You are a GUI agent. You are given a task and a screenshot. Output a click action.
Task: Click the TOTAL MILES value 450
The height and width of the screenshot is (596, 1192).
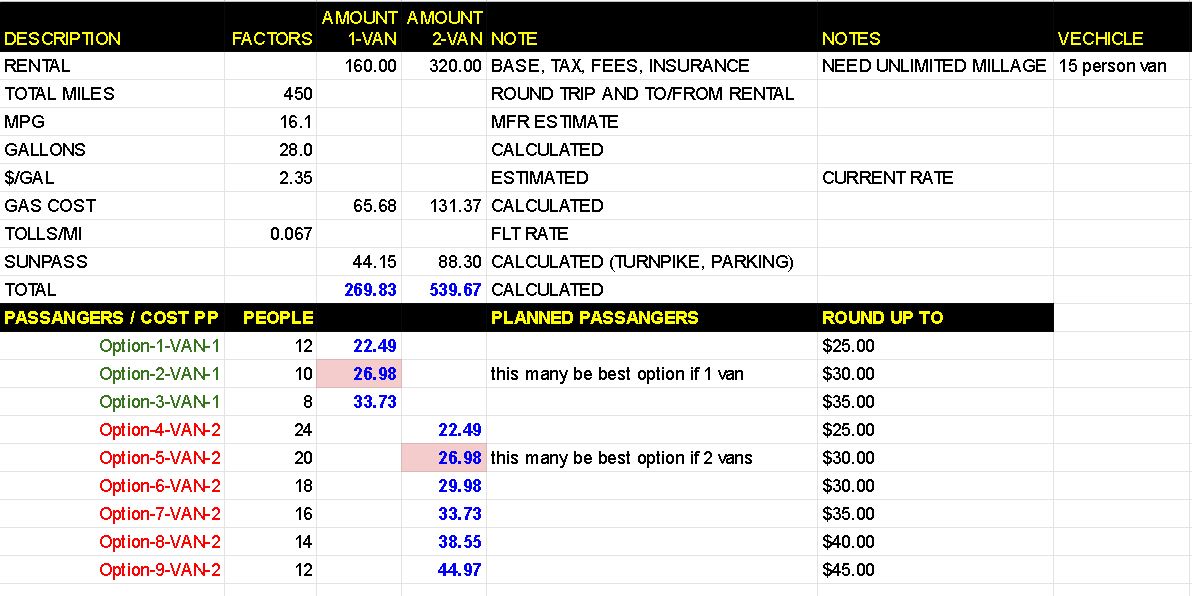298,94
